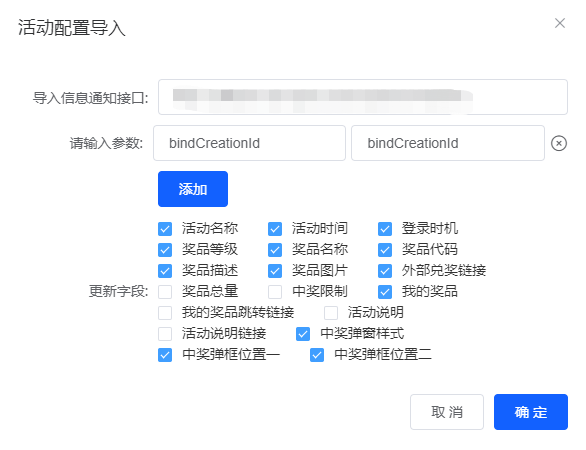Screen dimensions: 586x450
Task: Close the 活动配置导入 dialog with the X icon
Action: coord(559,23)
